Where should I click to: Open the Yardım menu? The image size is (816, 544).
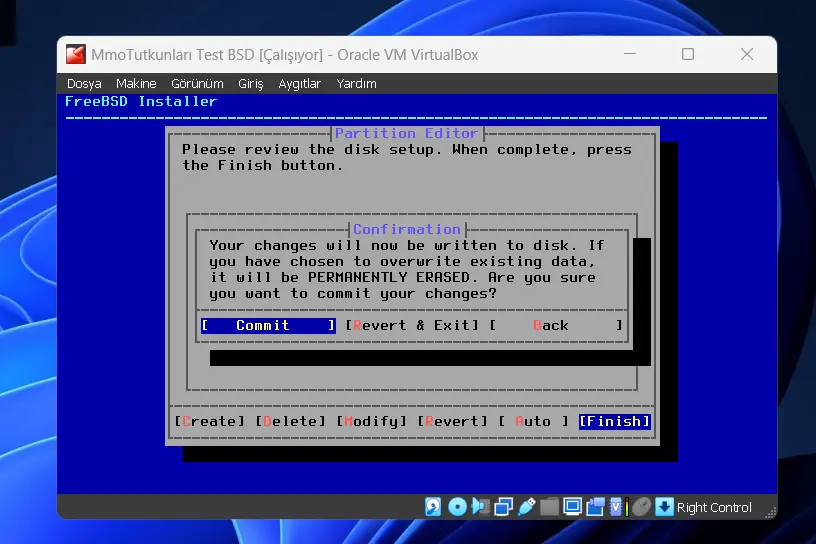[356, 84]
